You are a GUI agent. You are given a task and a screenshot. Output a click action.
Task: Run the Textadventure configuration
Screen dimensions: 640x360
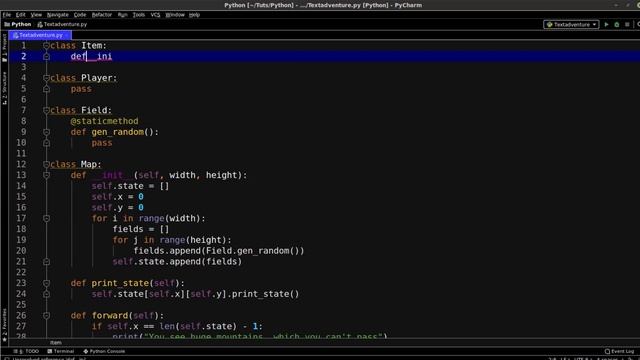[606, 24]
